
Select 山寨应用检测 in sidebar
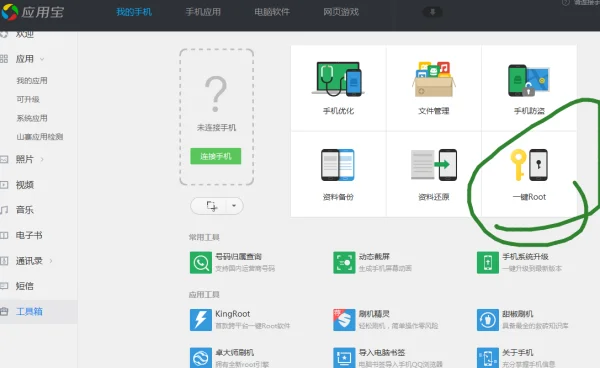coord(40,137)
